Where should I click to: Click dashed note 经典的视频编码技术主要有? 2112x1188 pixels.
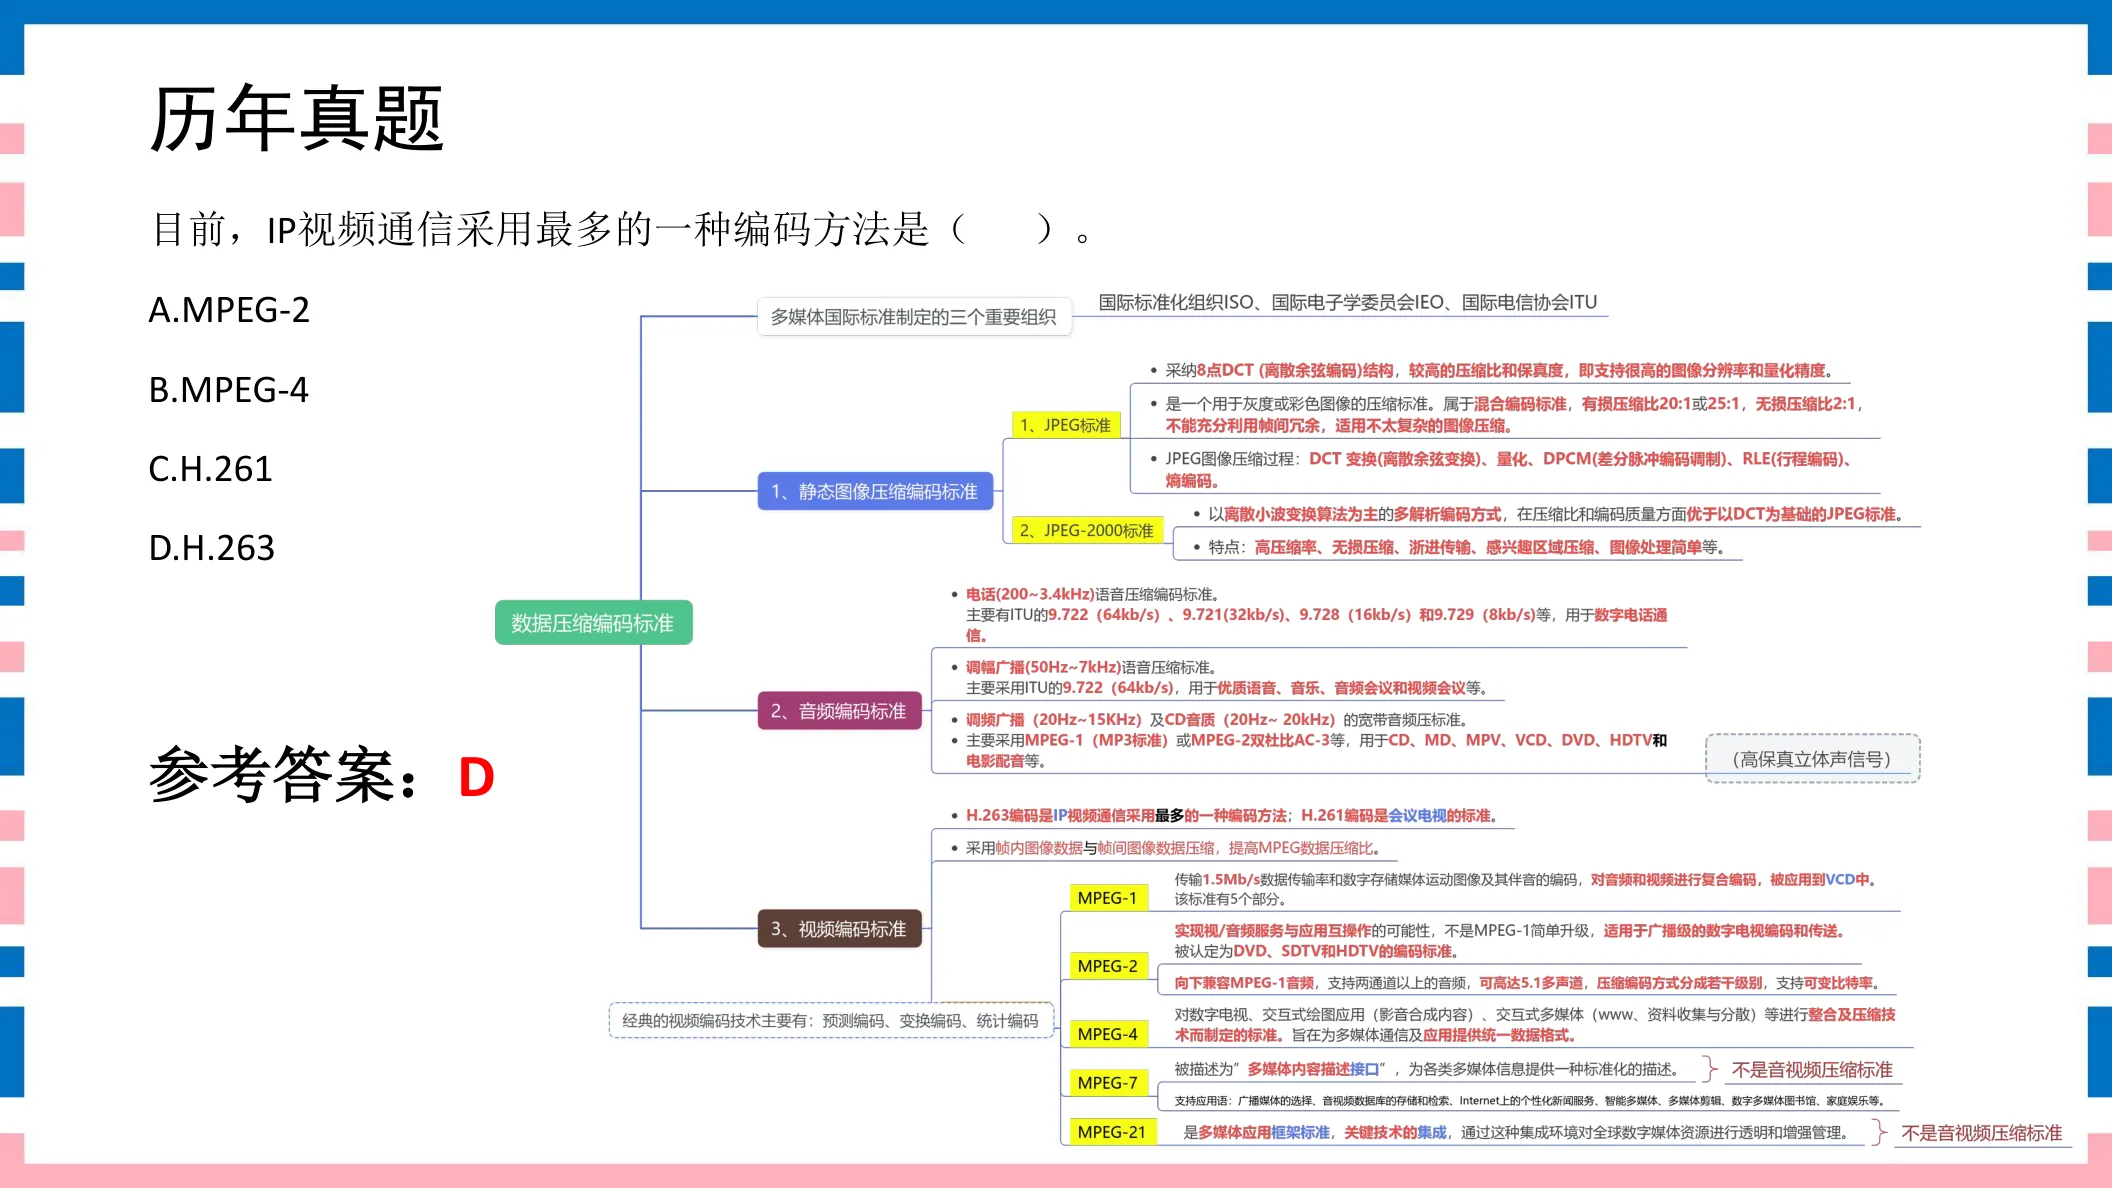point(830,1021)
